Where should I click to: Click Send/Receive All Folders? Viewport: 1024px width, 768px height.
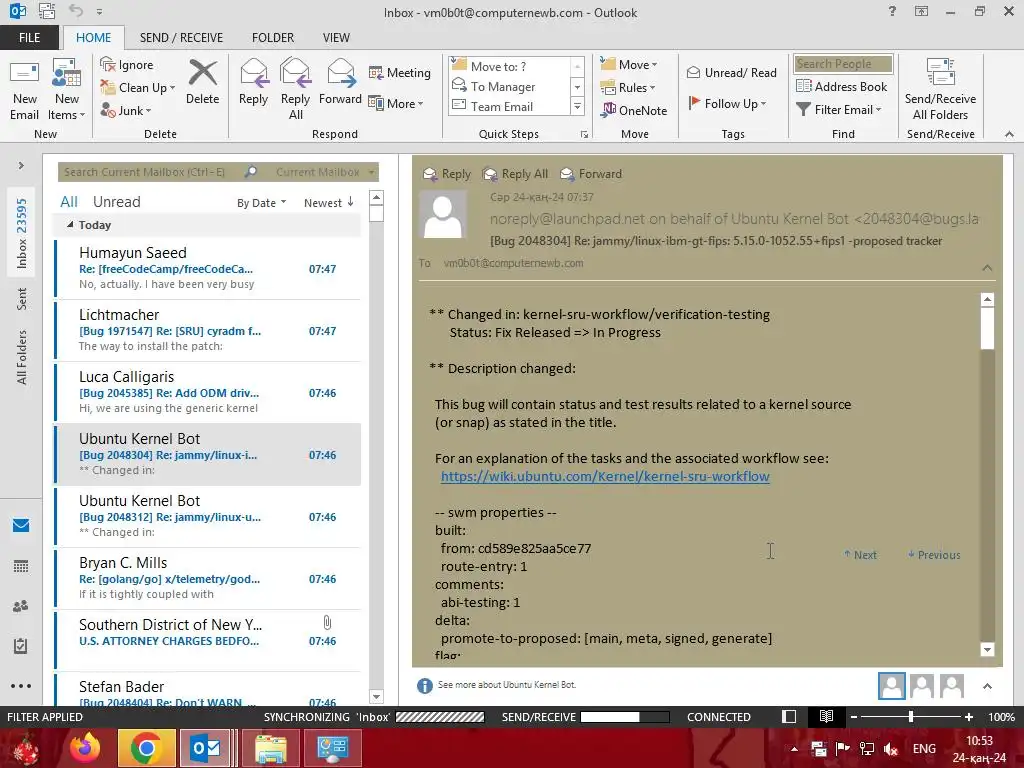[940, 90]
